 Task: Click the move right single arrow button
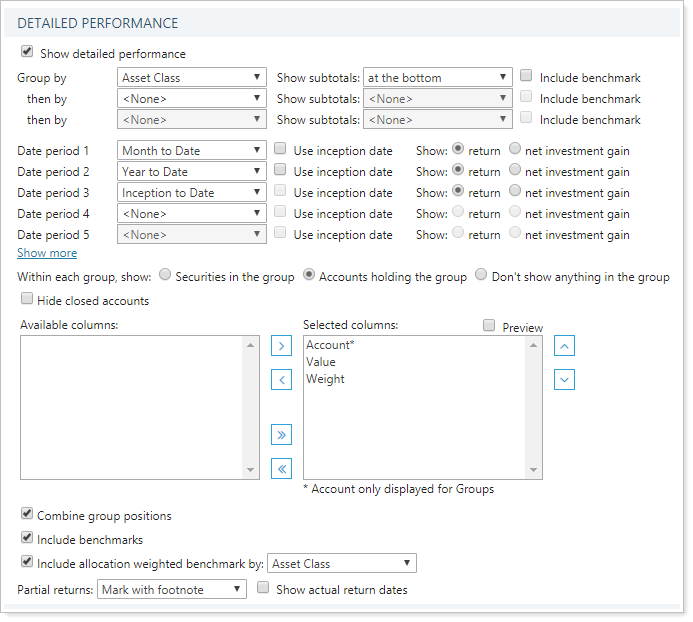(x=283, y=346)
